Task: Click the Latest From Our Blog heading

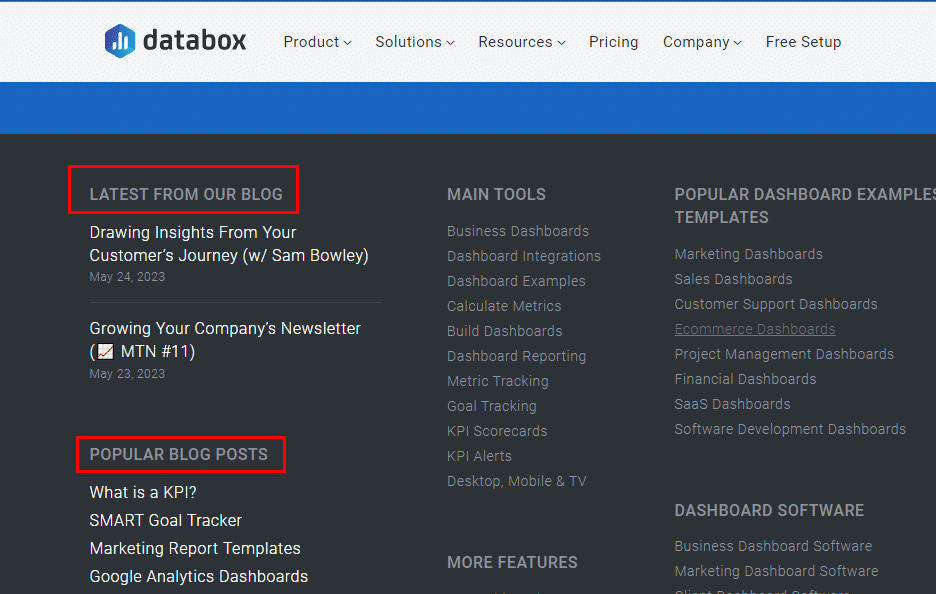Action: pyautogui.click(x=186, y=195)
